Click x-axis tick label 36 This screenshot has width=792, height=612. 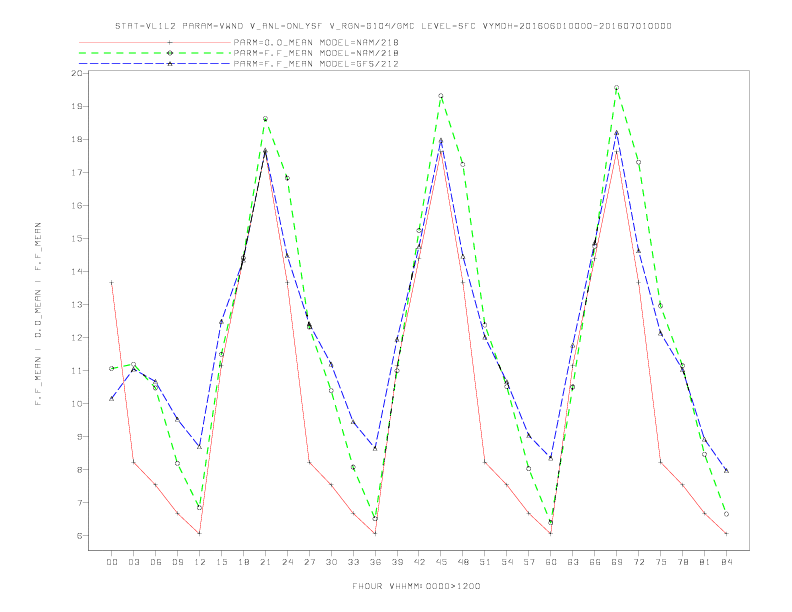pos(375,562)
